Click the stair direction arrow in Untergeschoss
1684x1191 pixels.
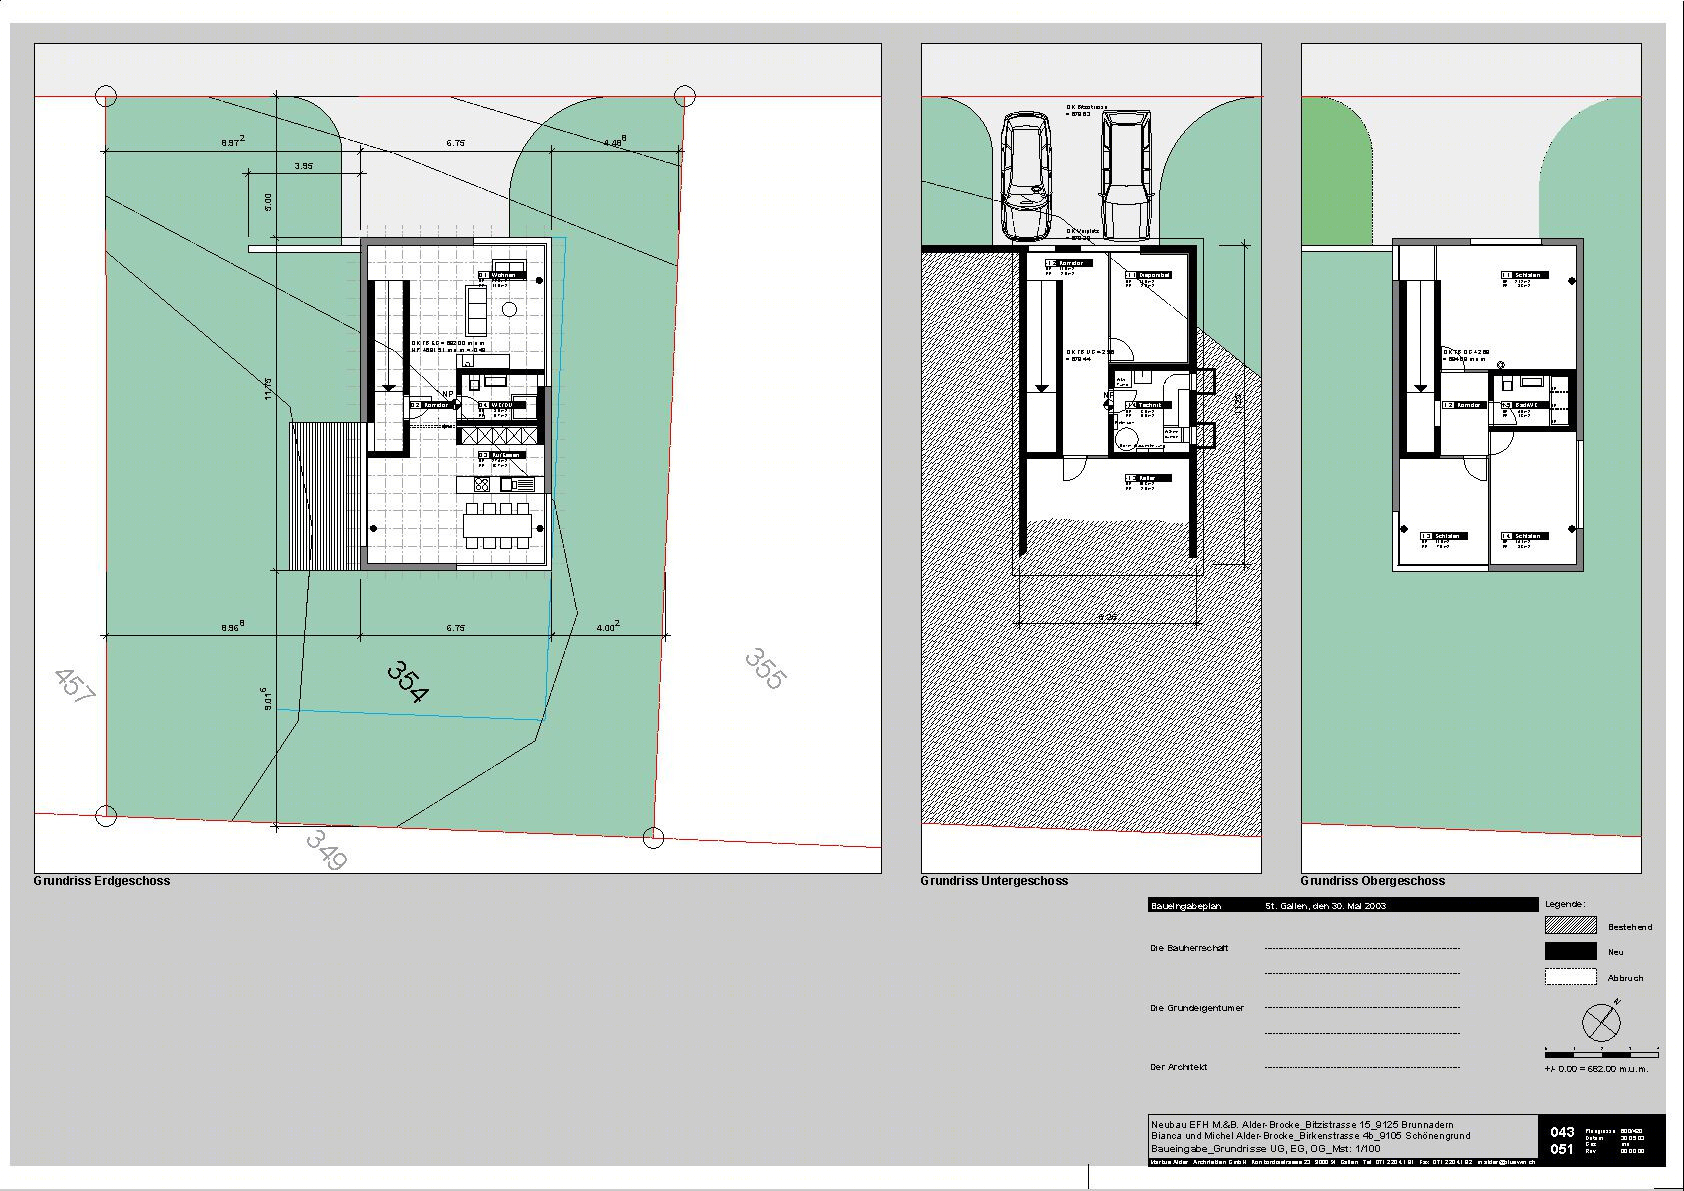point(1041,336)
